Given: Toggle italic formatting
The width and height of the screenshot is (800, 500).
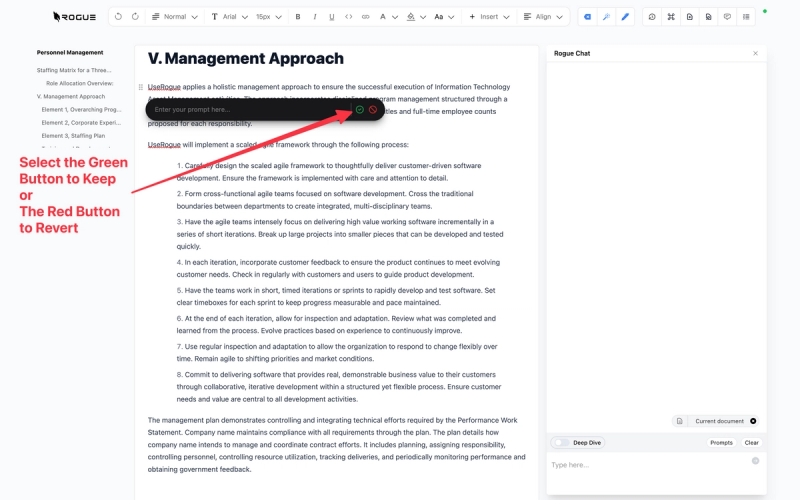Looking at the screenshot, I should coord(315,17).
